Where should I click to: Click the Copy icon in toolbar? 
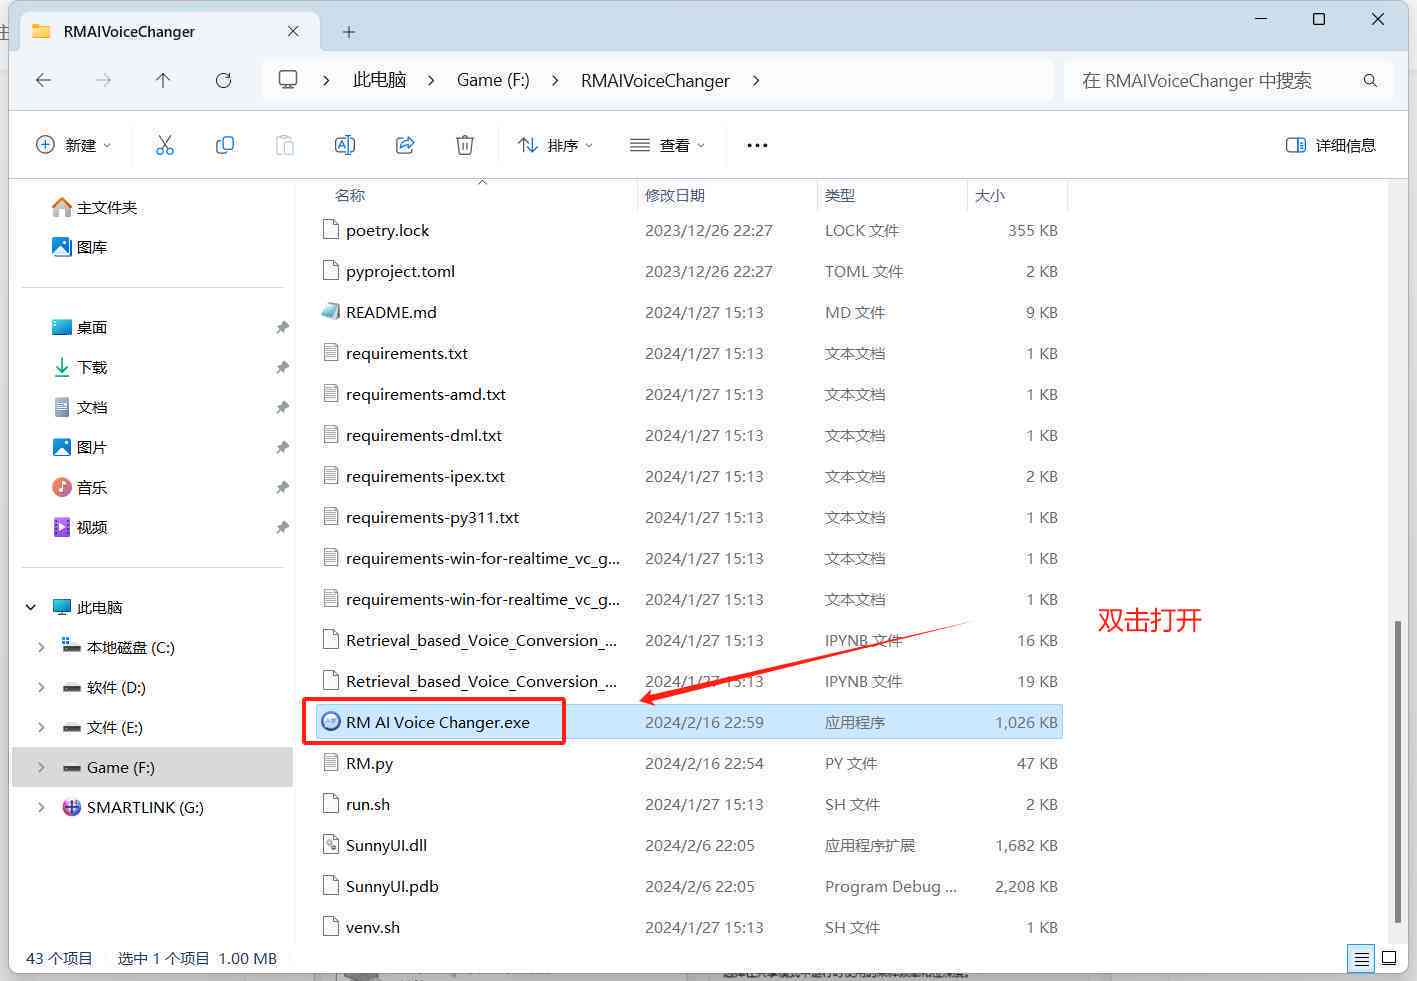pyautogui.click(x=225, y=145)
